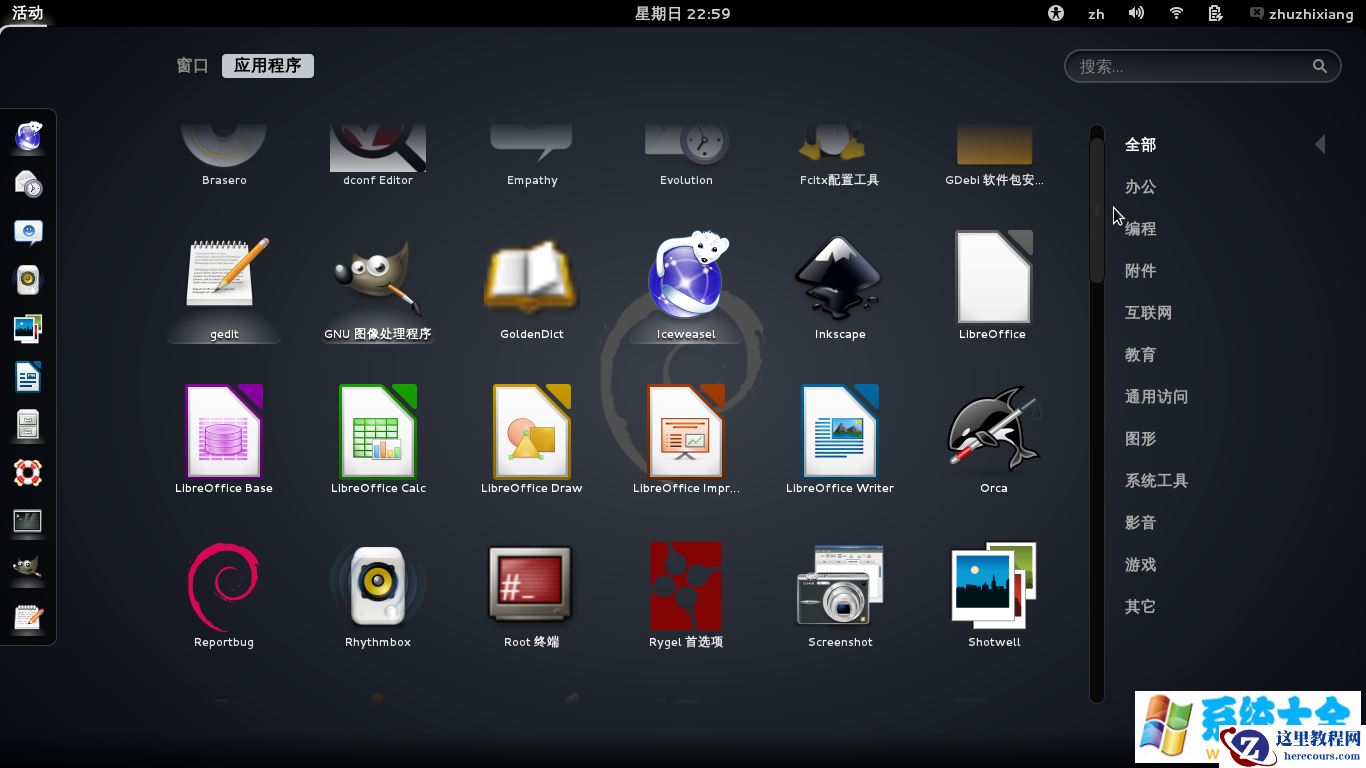The width and height of the screenshot is (1366, 768).
Task: Click the Empathy chat icon in the dash
Action: (28, 232)
